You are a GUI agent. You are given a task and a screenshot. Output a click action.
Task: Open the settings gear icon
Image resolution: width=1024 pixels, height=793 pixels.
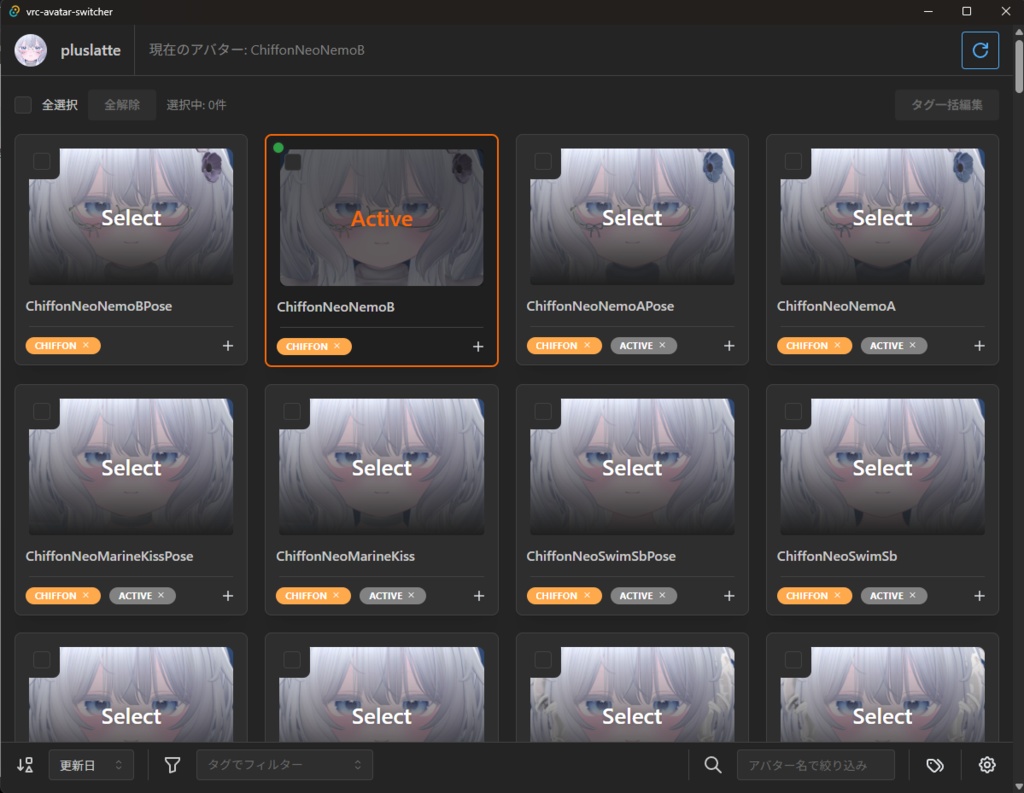pos(986,764)
